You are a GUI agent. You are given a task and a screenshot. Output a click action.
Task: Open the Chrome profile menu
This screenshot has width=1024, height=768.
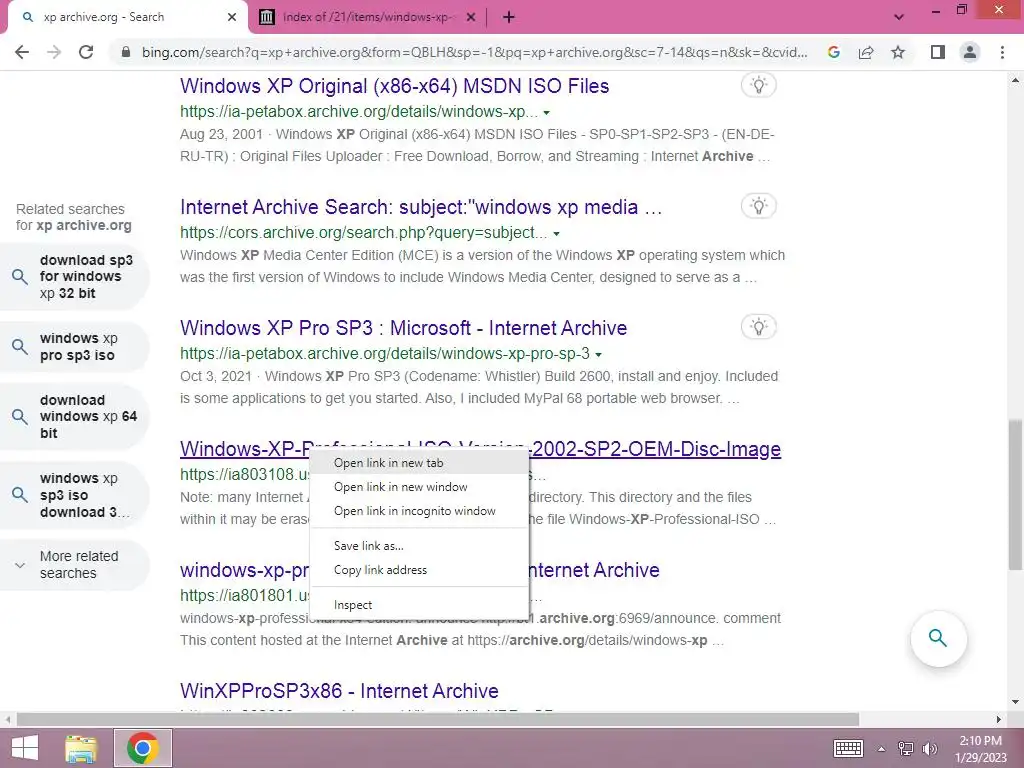click(970, 52)
